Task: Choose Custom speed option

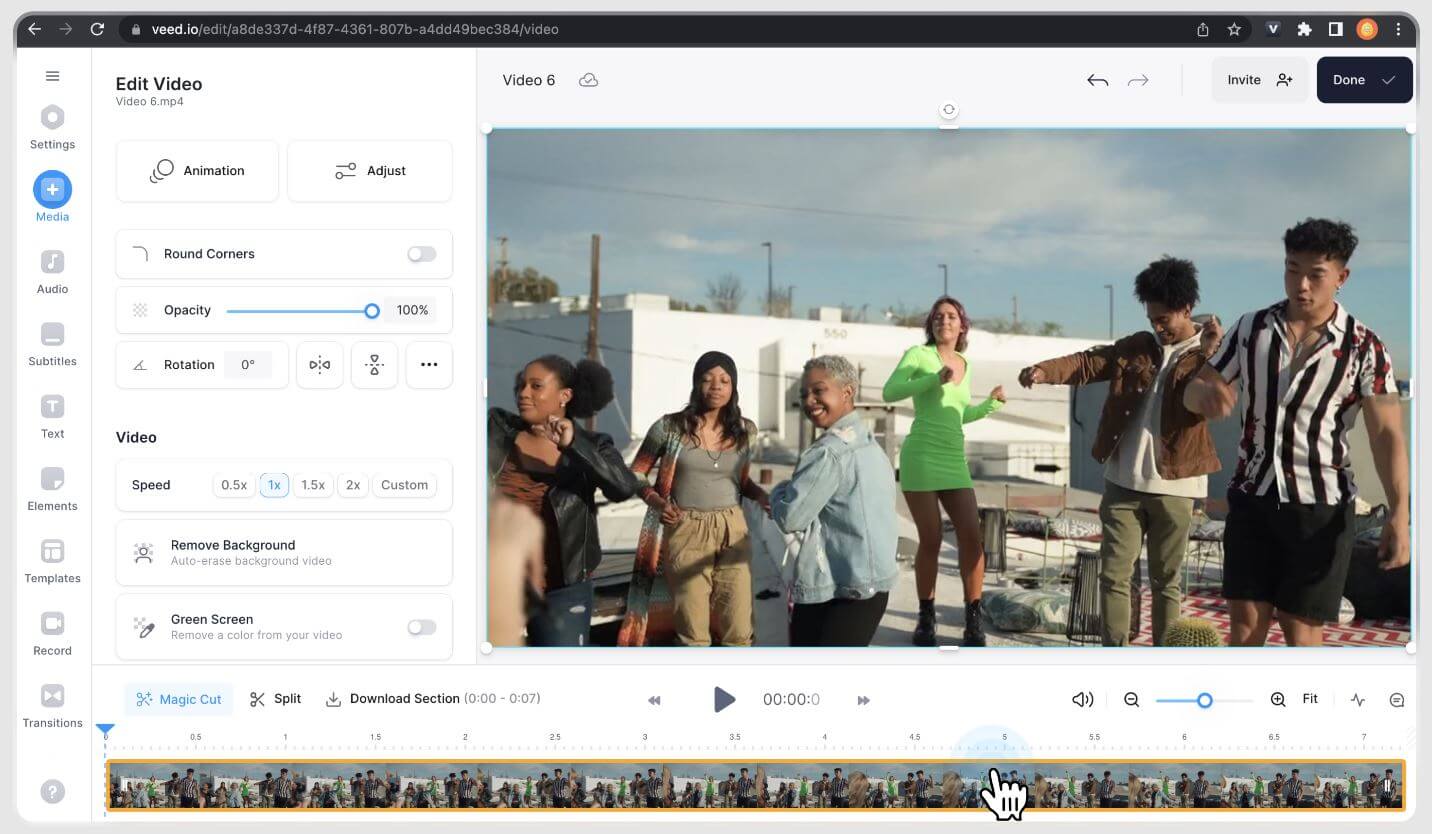Action: click(404, 485)
